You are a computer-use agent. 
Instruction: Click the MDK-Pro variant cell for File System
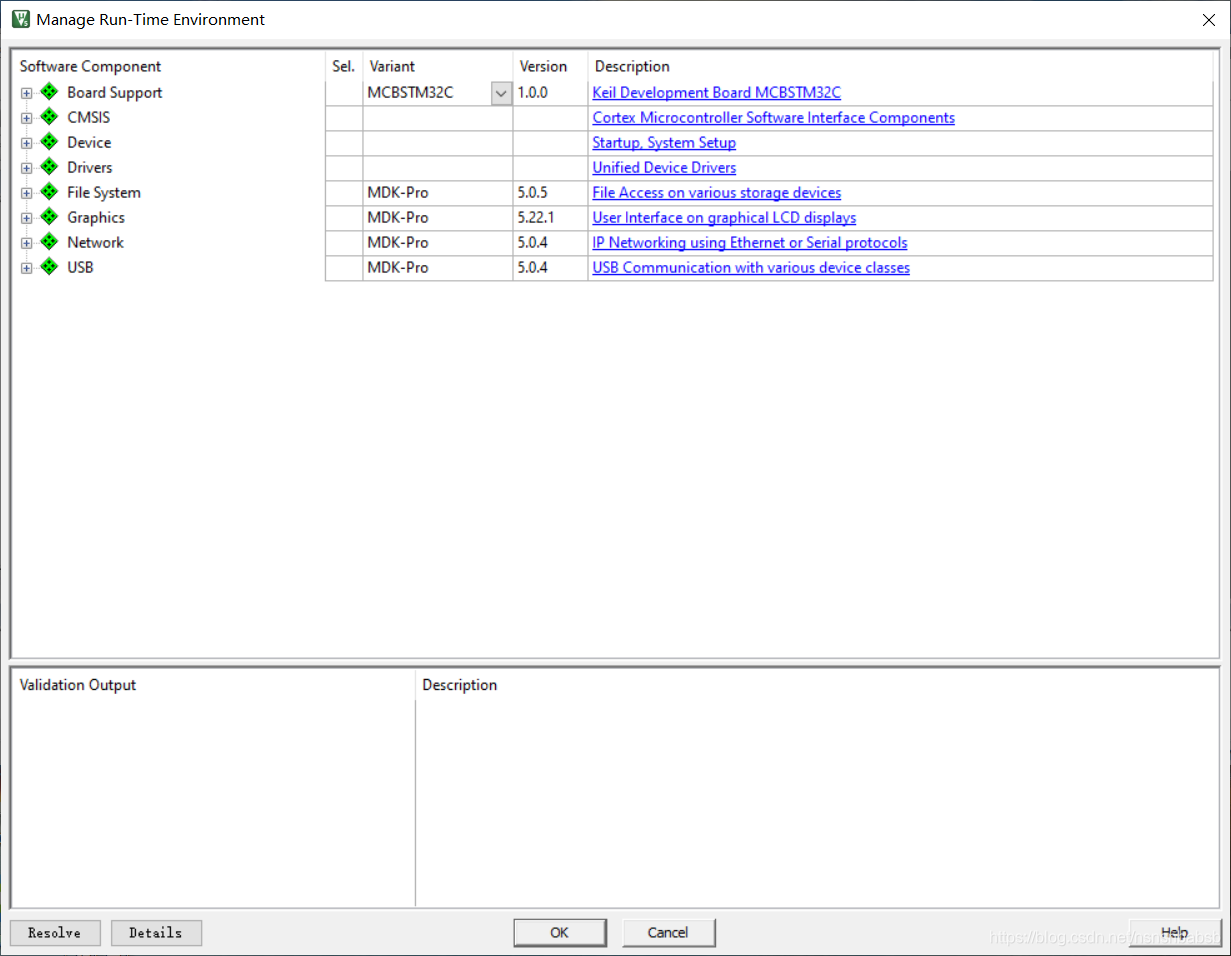coord(438,192)
